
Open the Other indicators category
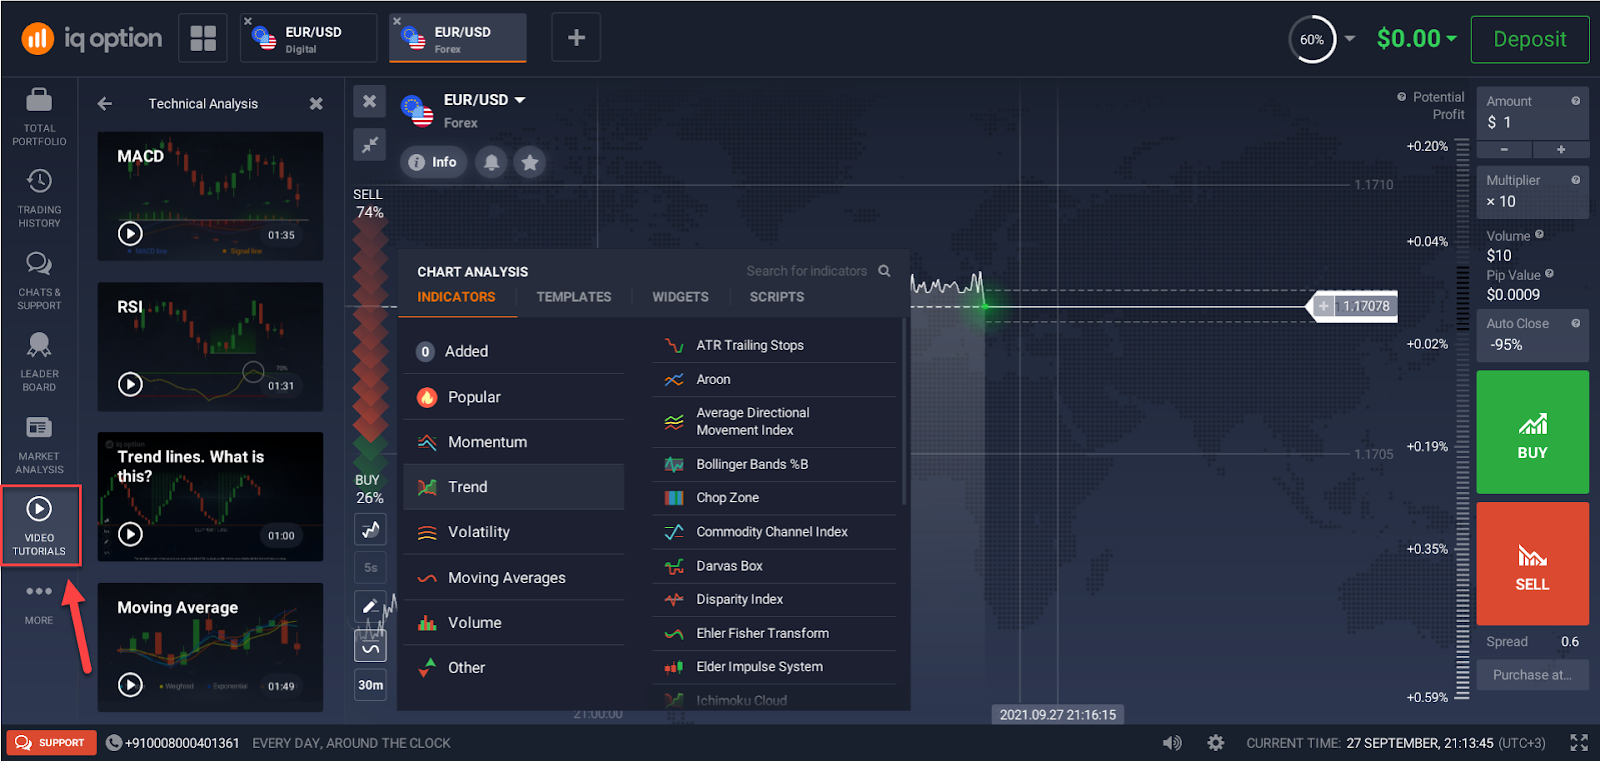point(514,667)
